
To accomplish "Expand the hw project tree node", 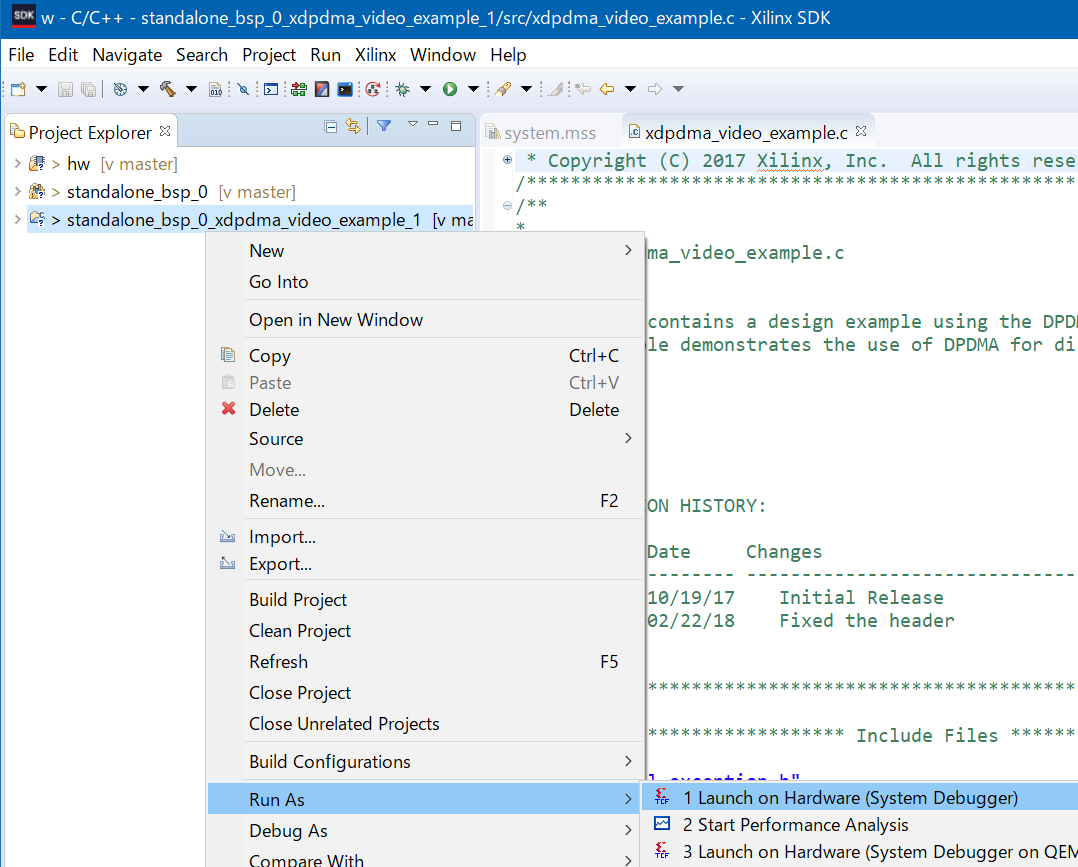I will pos(17,164).
